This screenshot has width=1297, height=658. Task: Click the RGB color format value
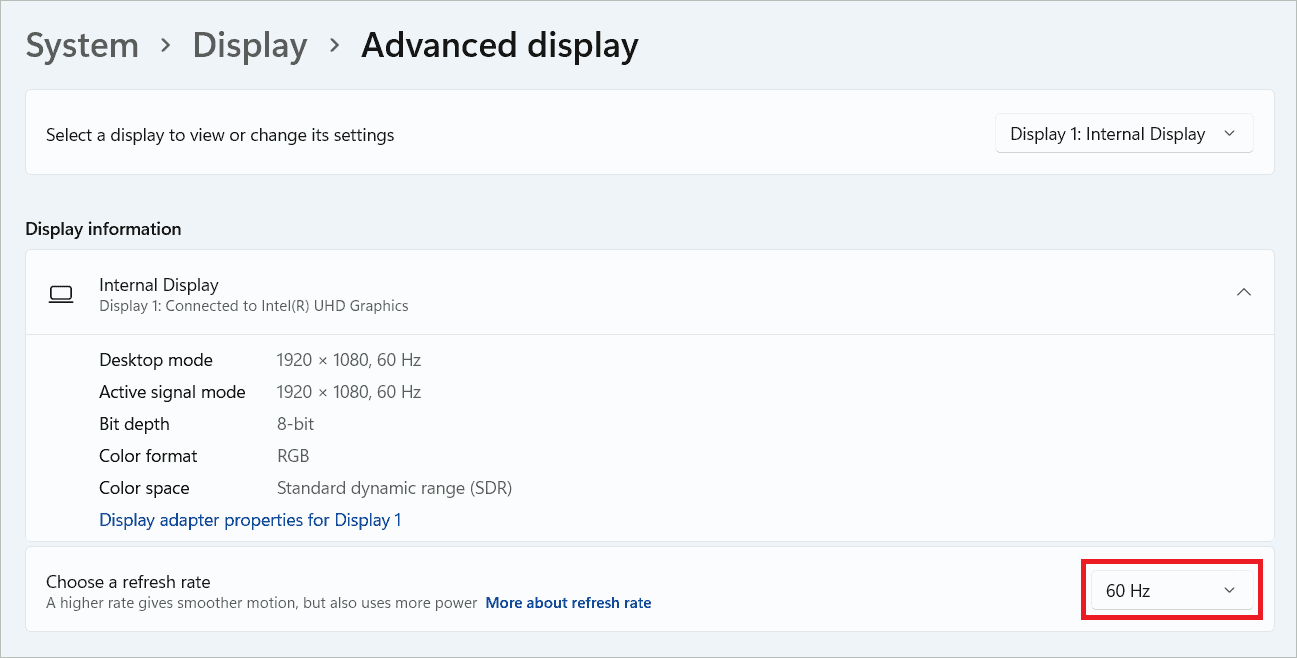pos(293,455)
